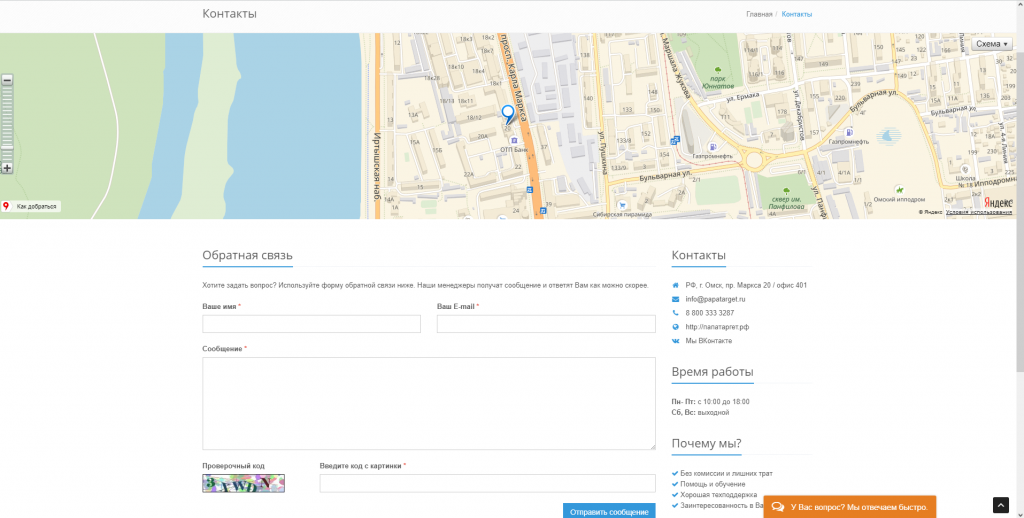Click the scroll-to-top arrow button
The height and width of the screenshot is (518, 1024).
pyautogui.click(x=1001, y=505)
